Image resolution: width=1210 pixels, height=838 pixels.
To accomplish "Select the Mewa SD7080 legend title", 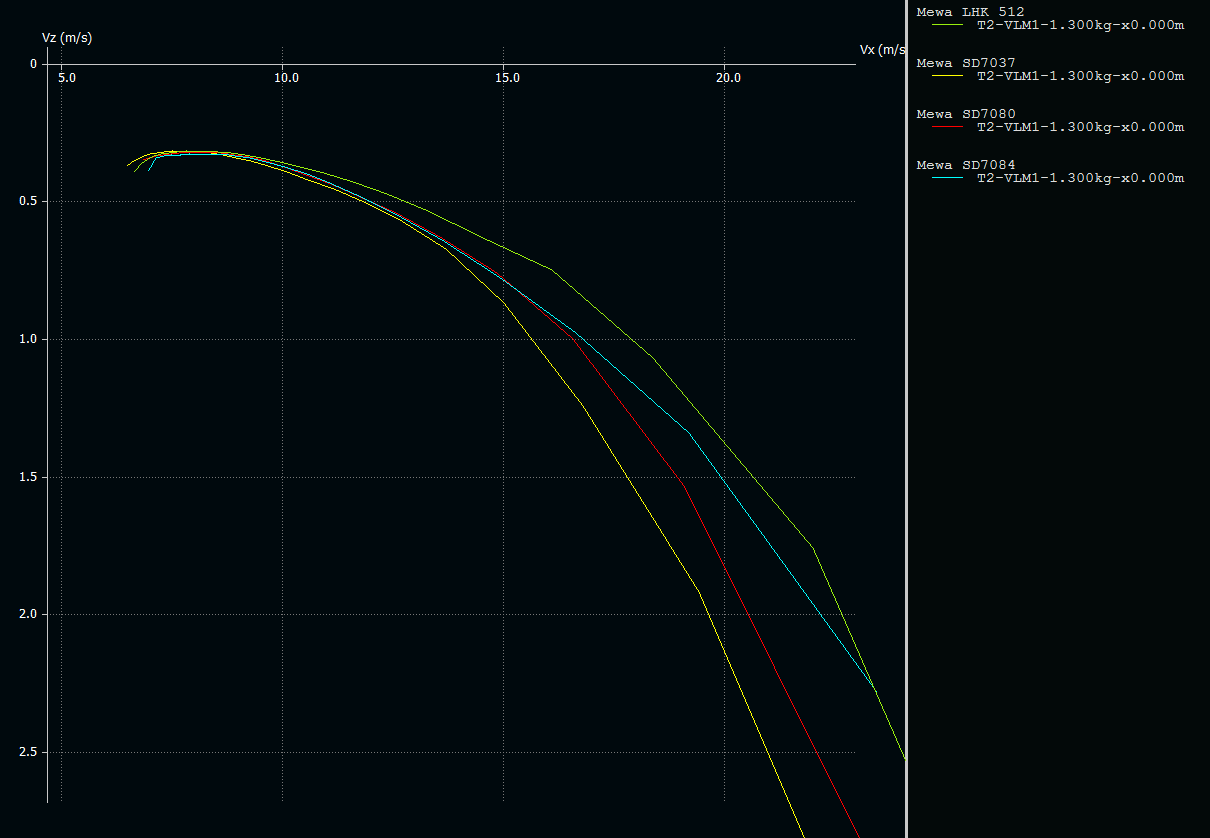I will click(966, 114).
